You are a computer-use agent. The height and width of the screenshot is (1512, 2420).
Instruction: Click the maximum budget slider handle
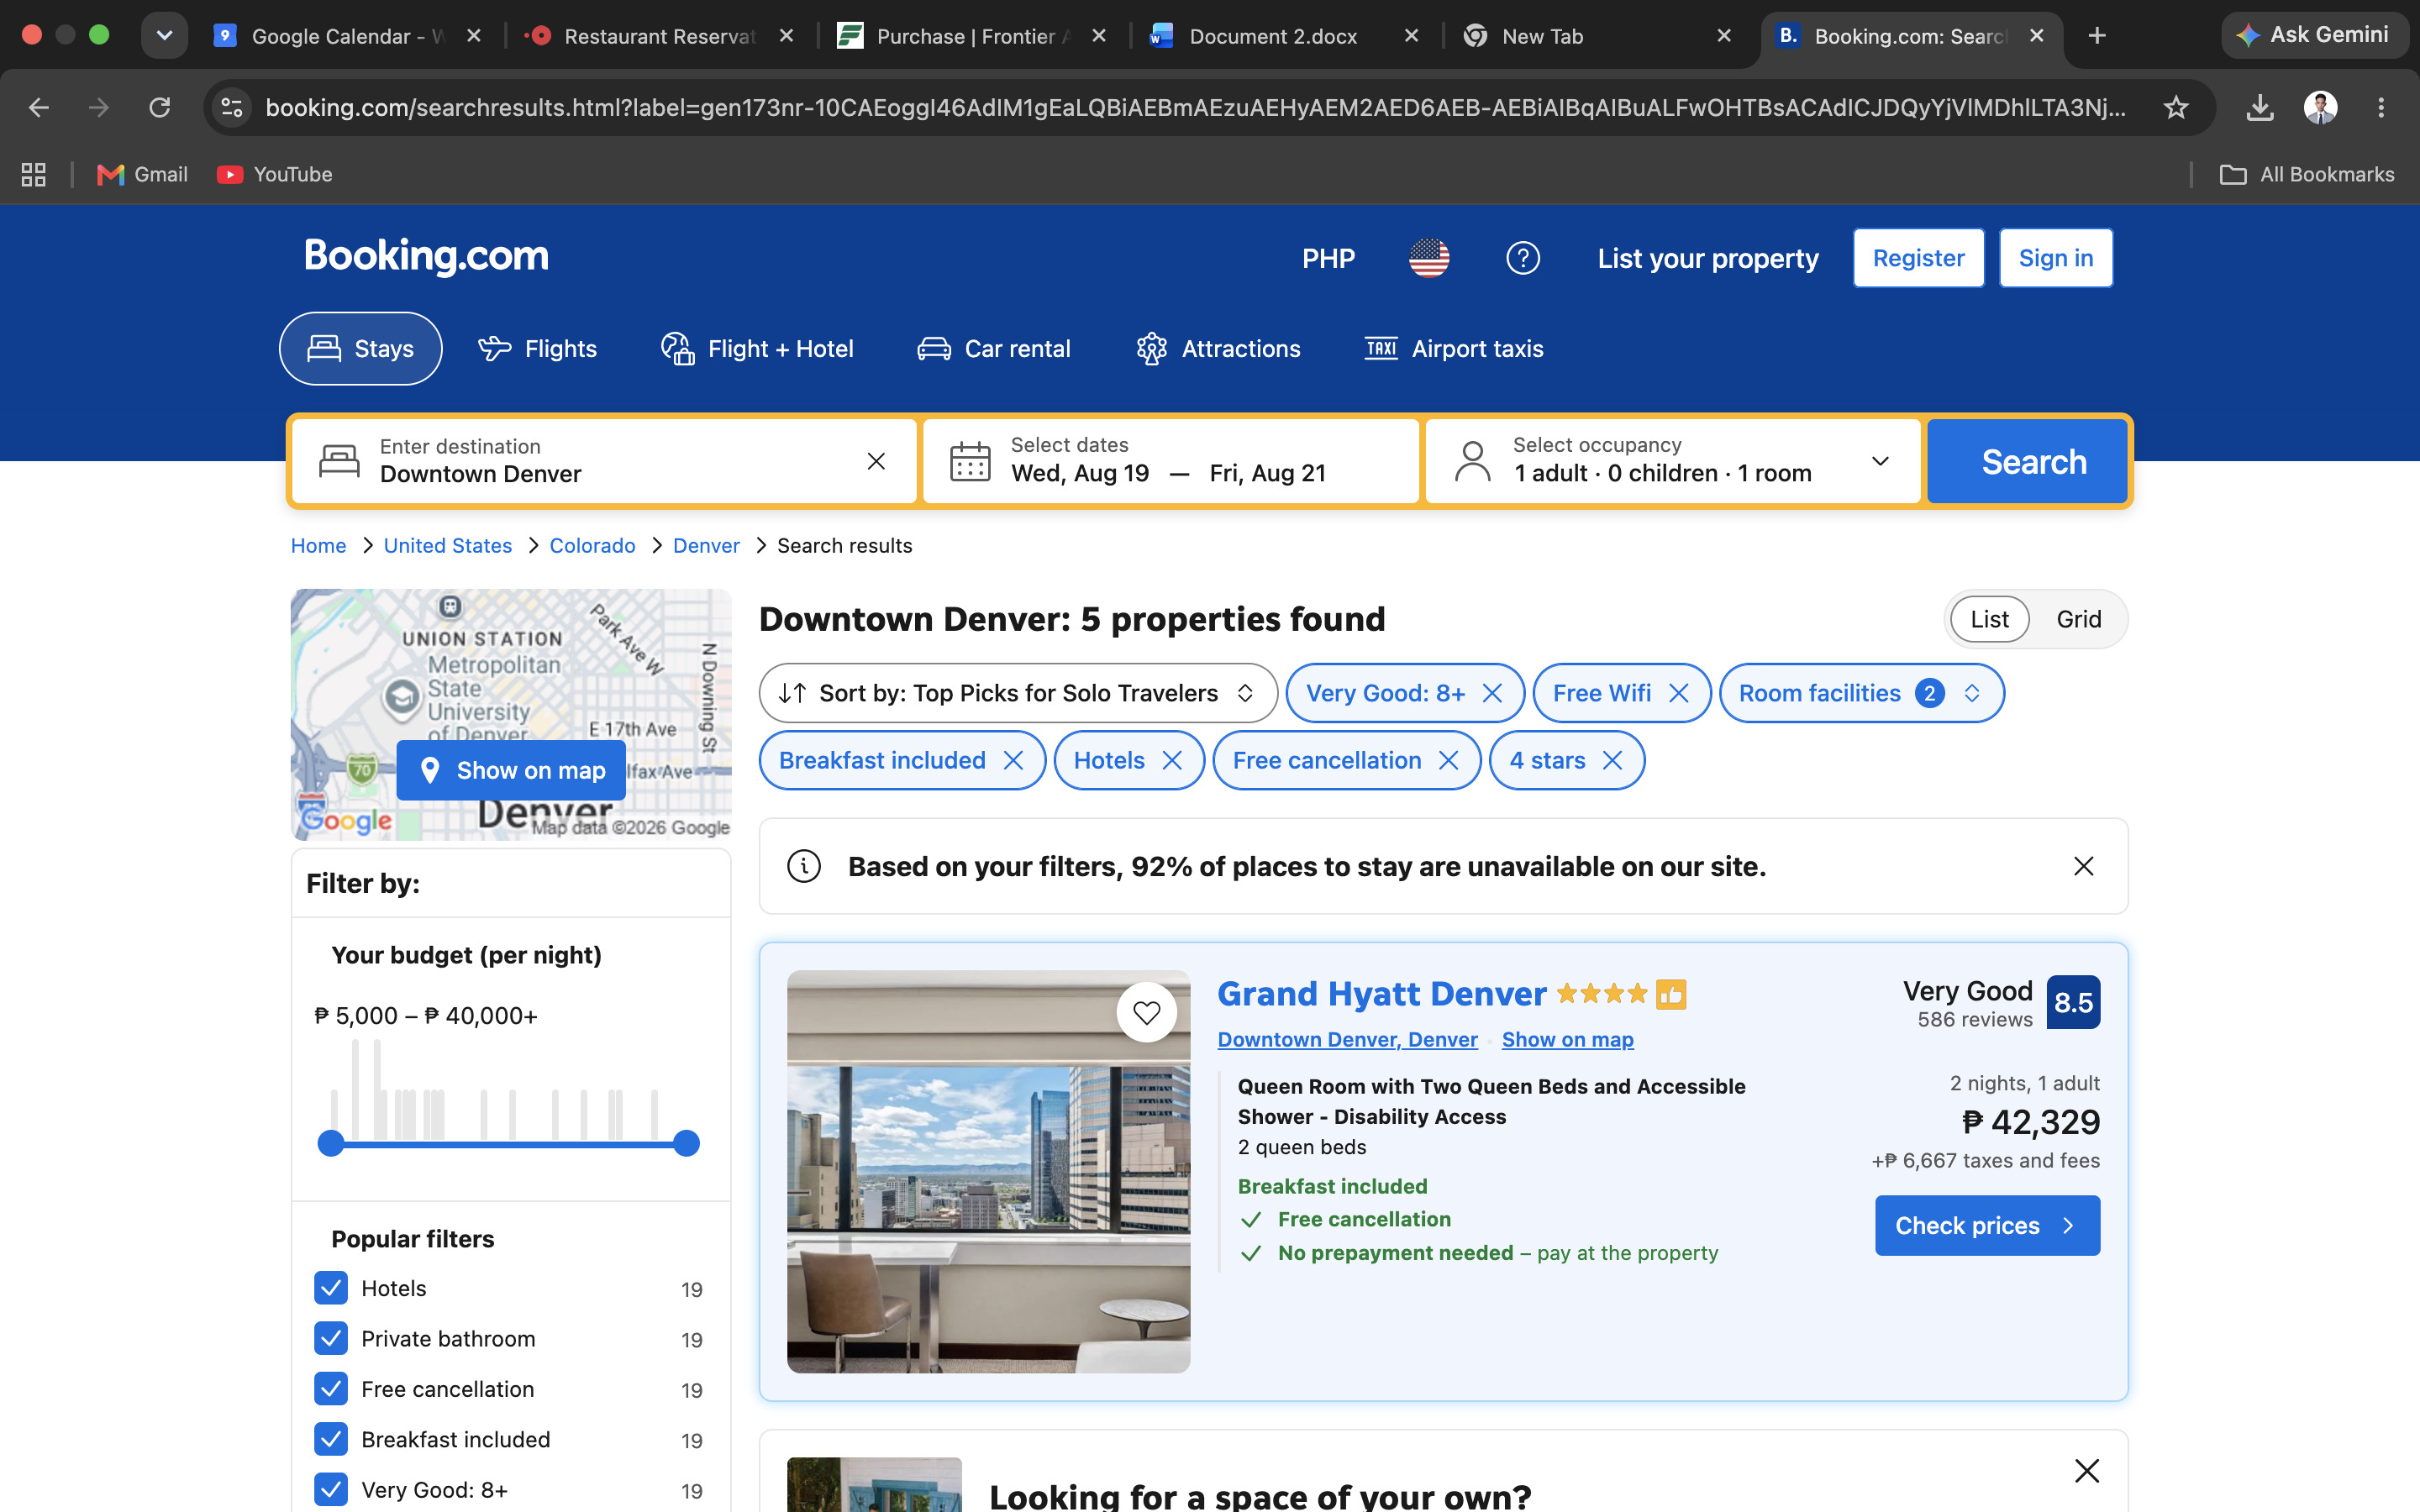tap(686, 1143)
